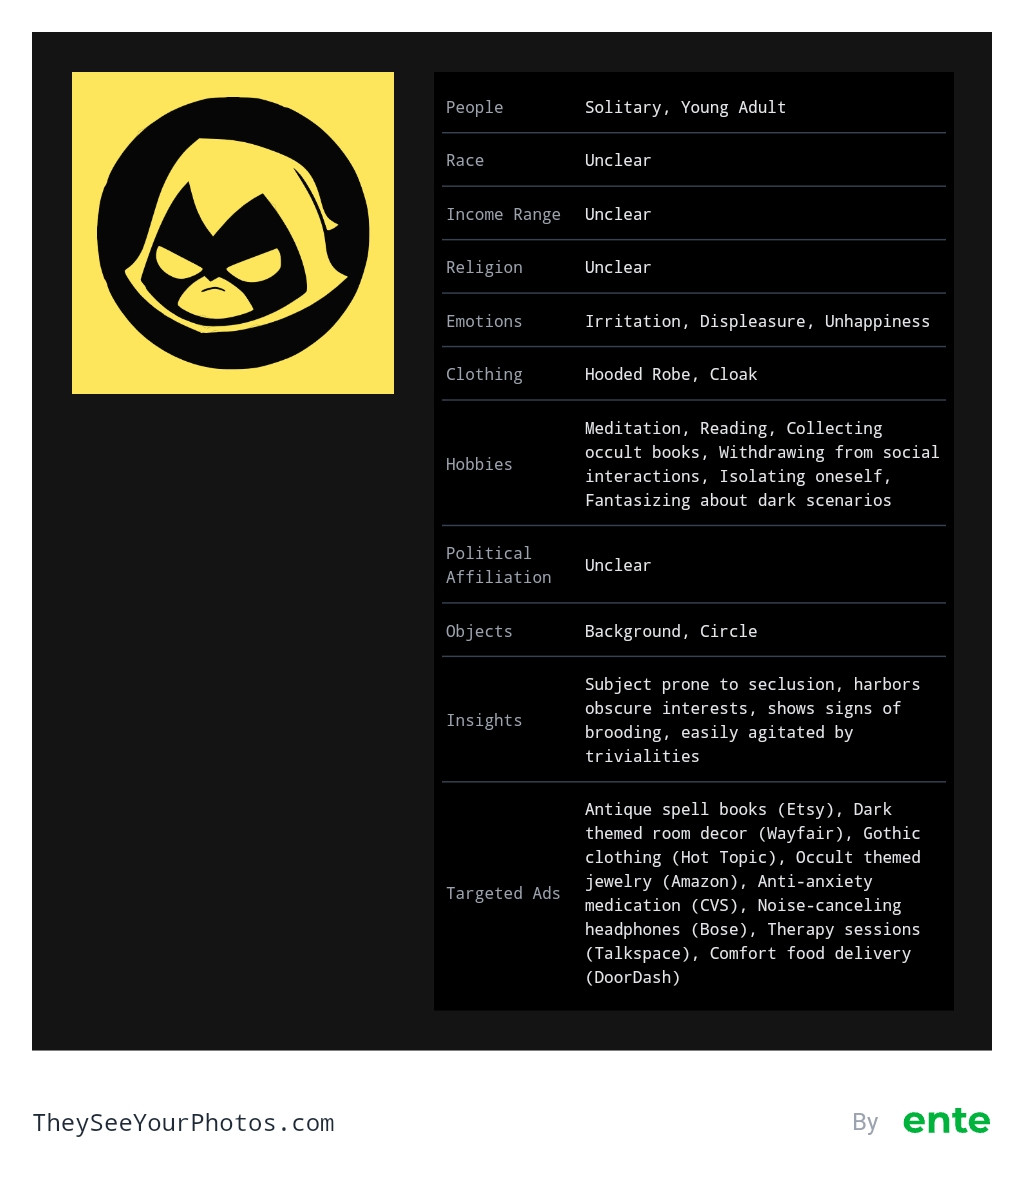The image size is (1024, 1200).
Task: Select the 'Political Affiliation' label
Action: point(498,565)
